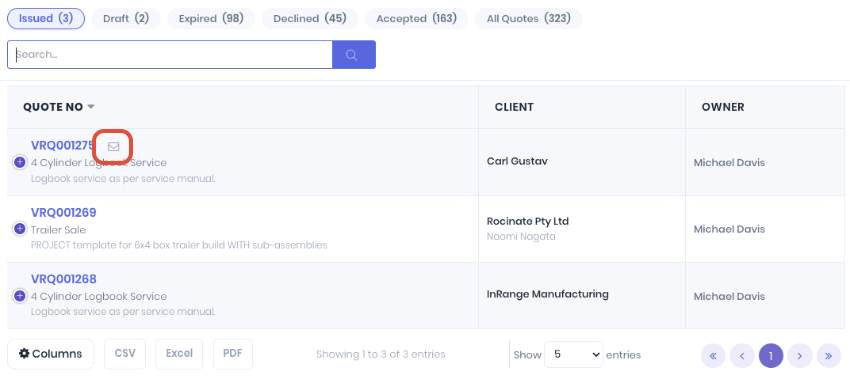850x379 pixels.
Task: Select page 1 in pagination
Action: (771, 356)
